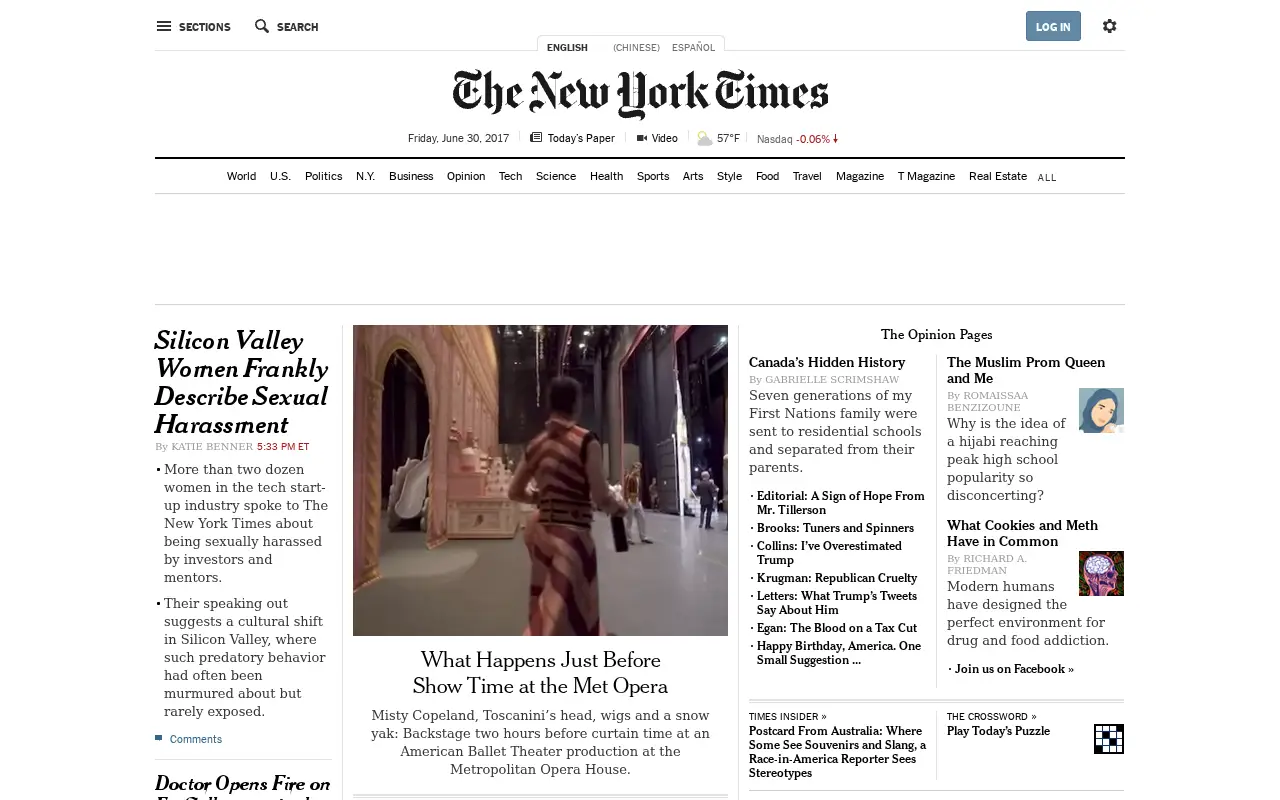Open Krugman: Republican Cruelty link
The width and height of the screenshot is (1280, 800).
[836, 578]
